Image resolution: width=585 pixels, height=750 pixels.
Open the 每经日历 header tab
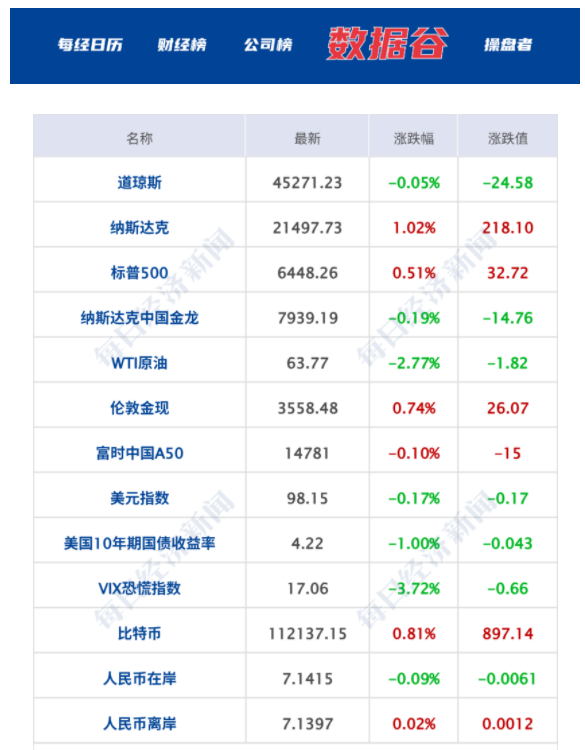pyautogui.click(x=90, y=45)
